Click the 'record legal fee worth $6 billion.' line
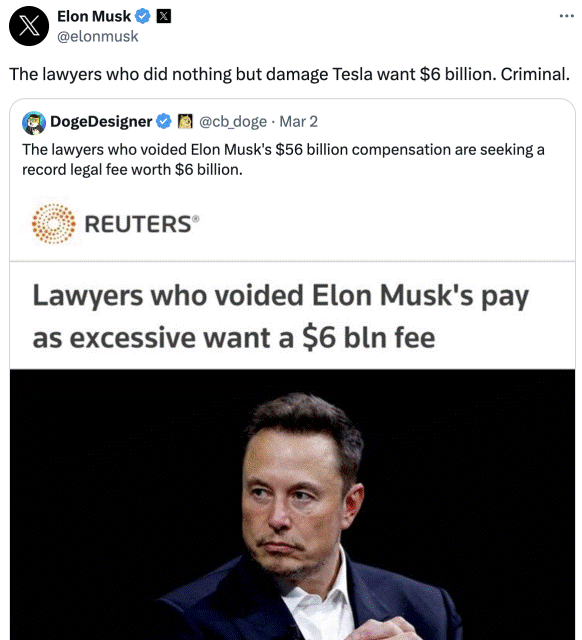The height and width of the screenshot is (640, 582). click(x=132, y=169)
